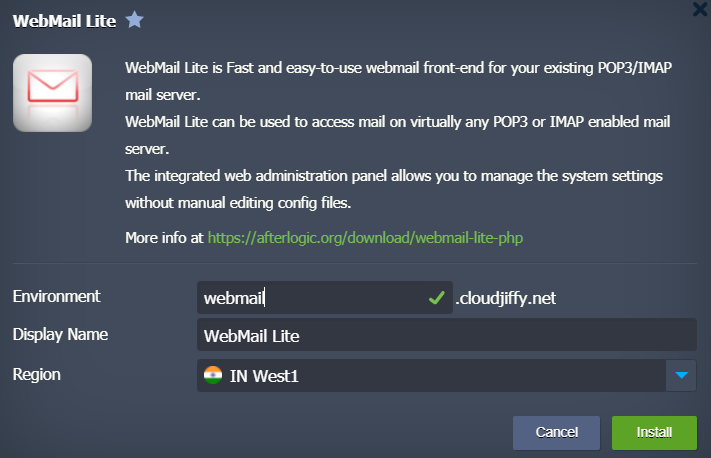The height and width of the screenshot is (458, 711).
Task: Click the green Install button
Action: 654,433
